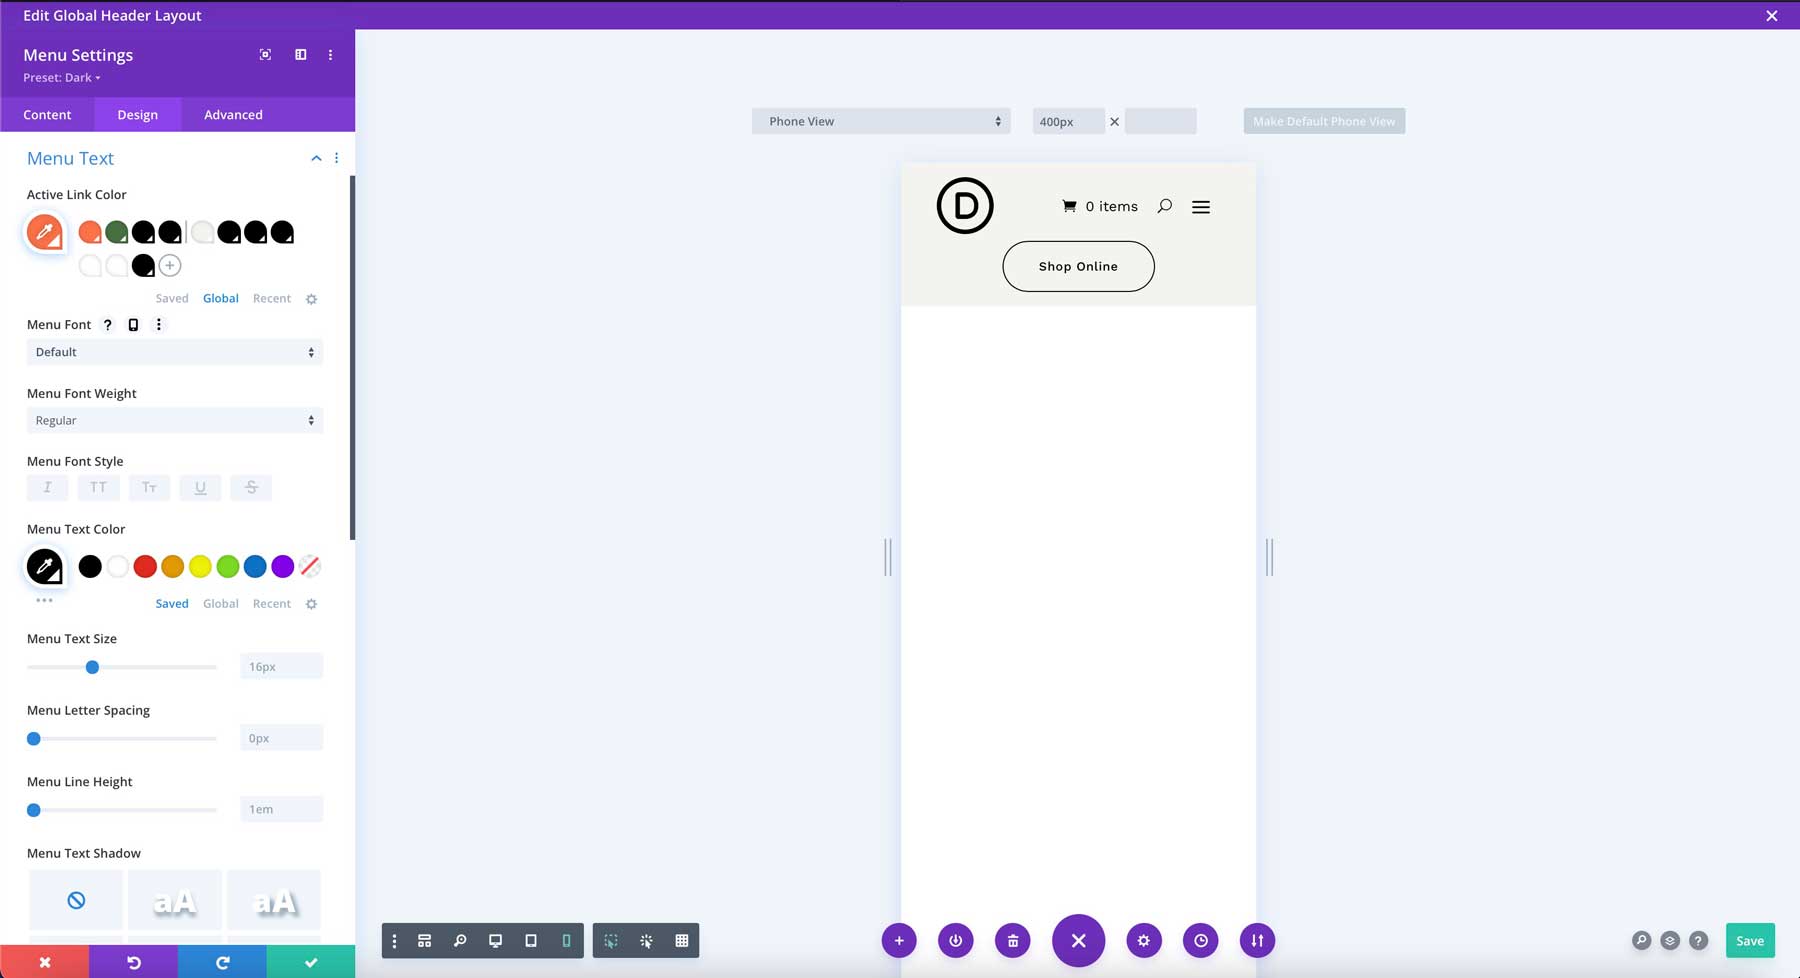Switch to the Advanced tab
Screen dimensions: 1800x978
click(x=232, y=114)
